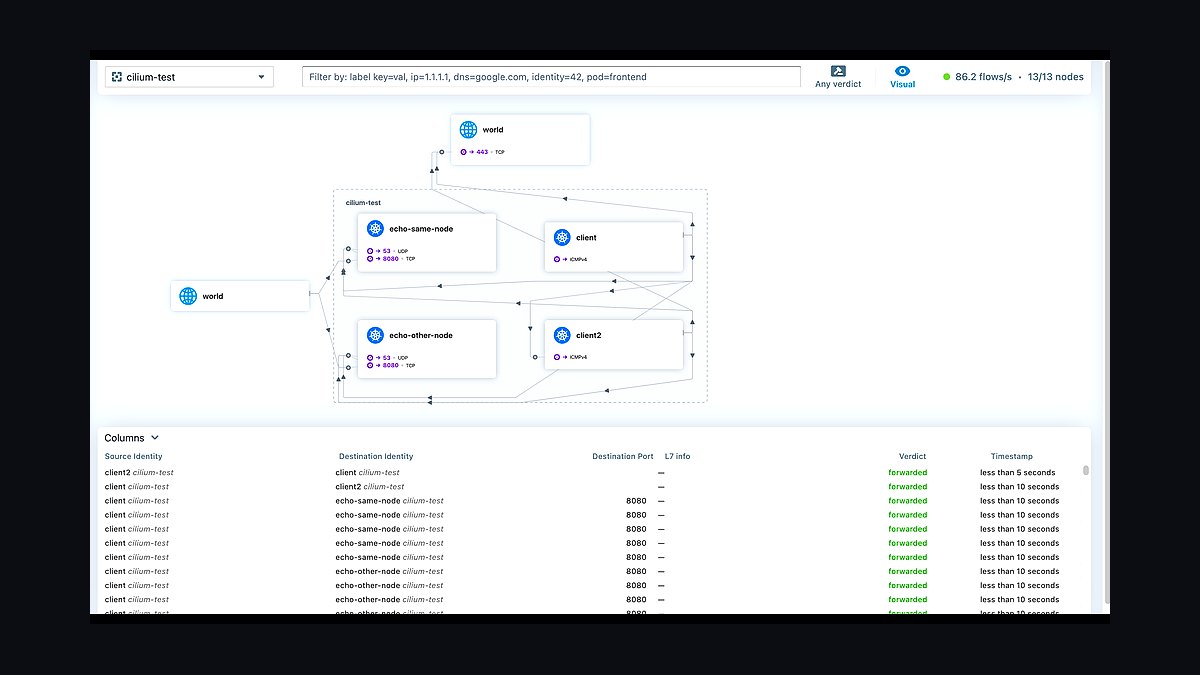
Task: Open the Any verdict filter
Action: (838, 77)
